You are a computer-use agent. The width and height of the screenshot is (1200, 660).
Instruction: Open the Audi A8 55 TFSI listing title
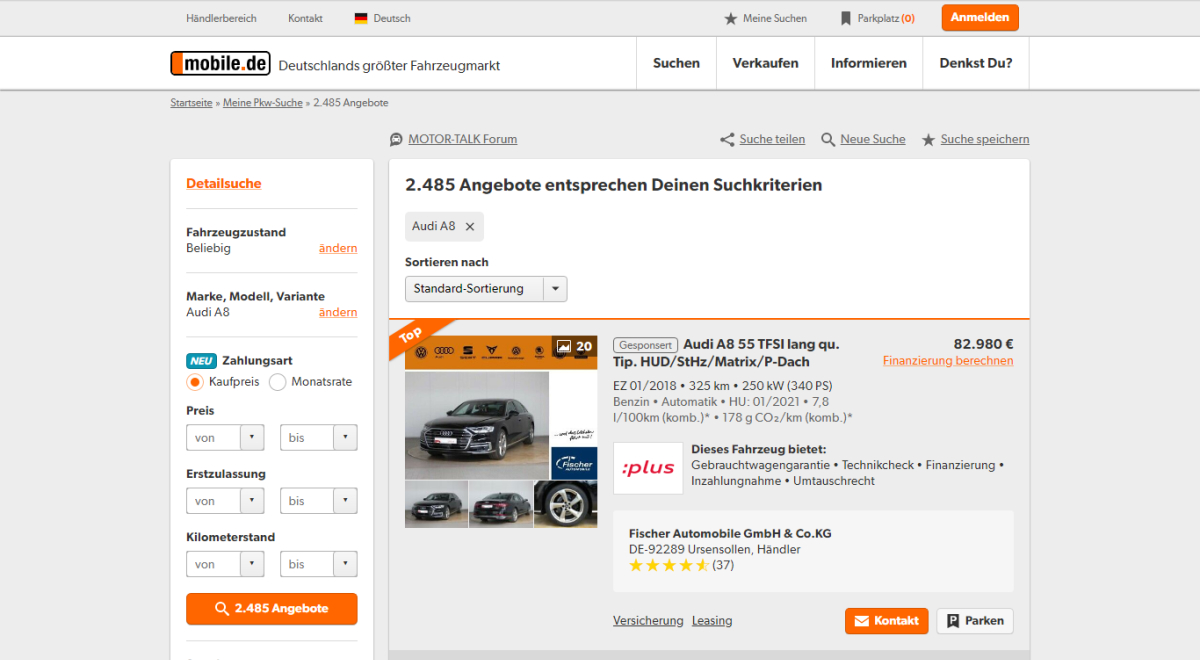pyautogui.click(x=726, y=353)
